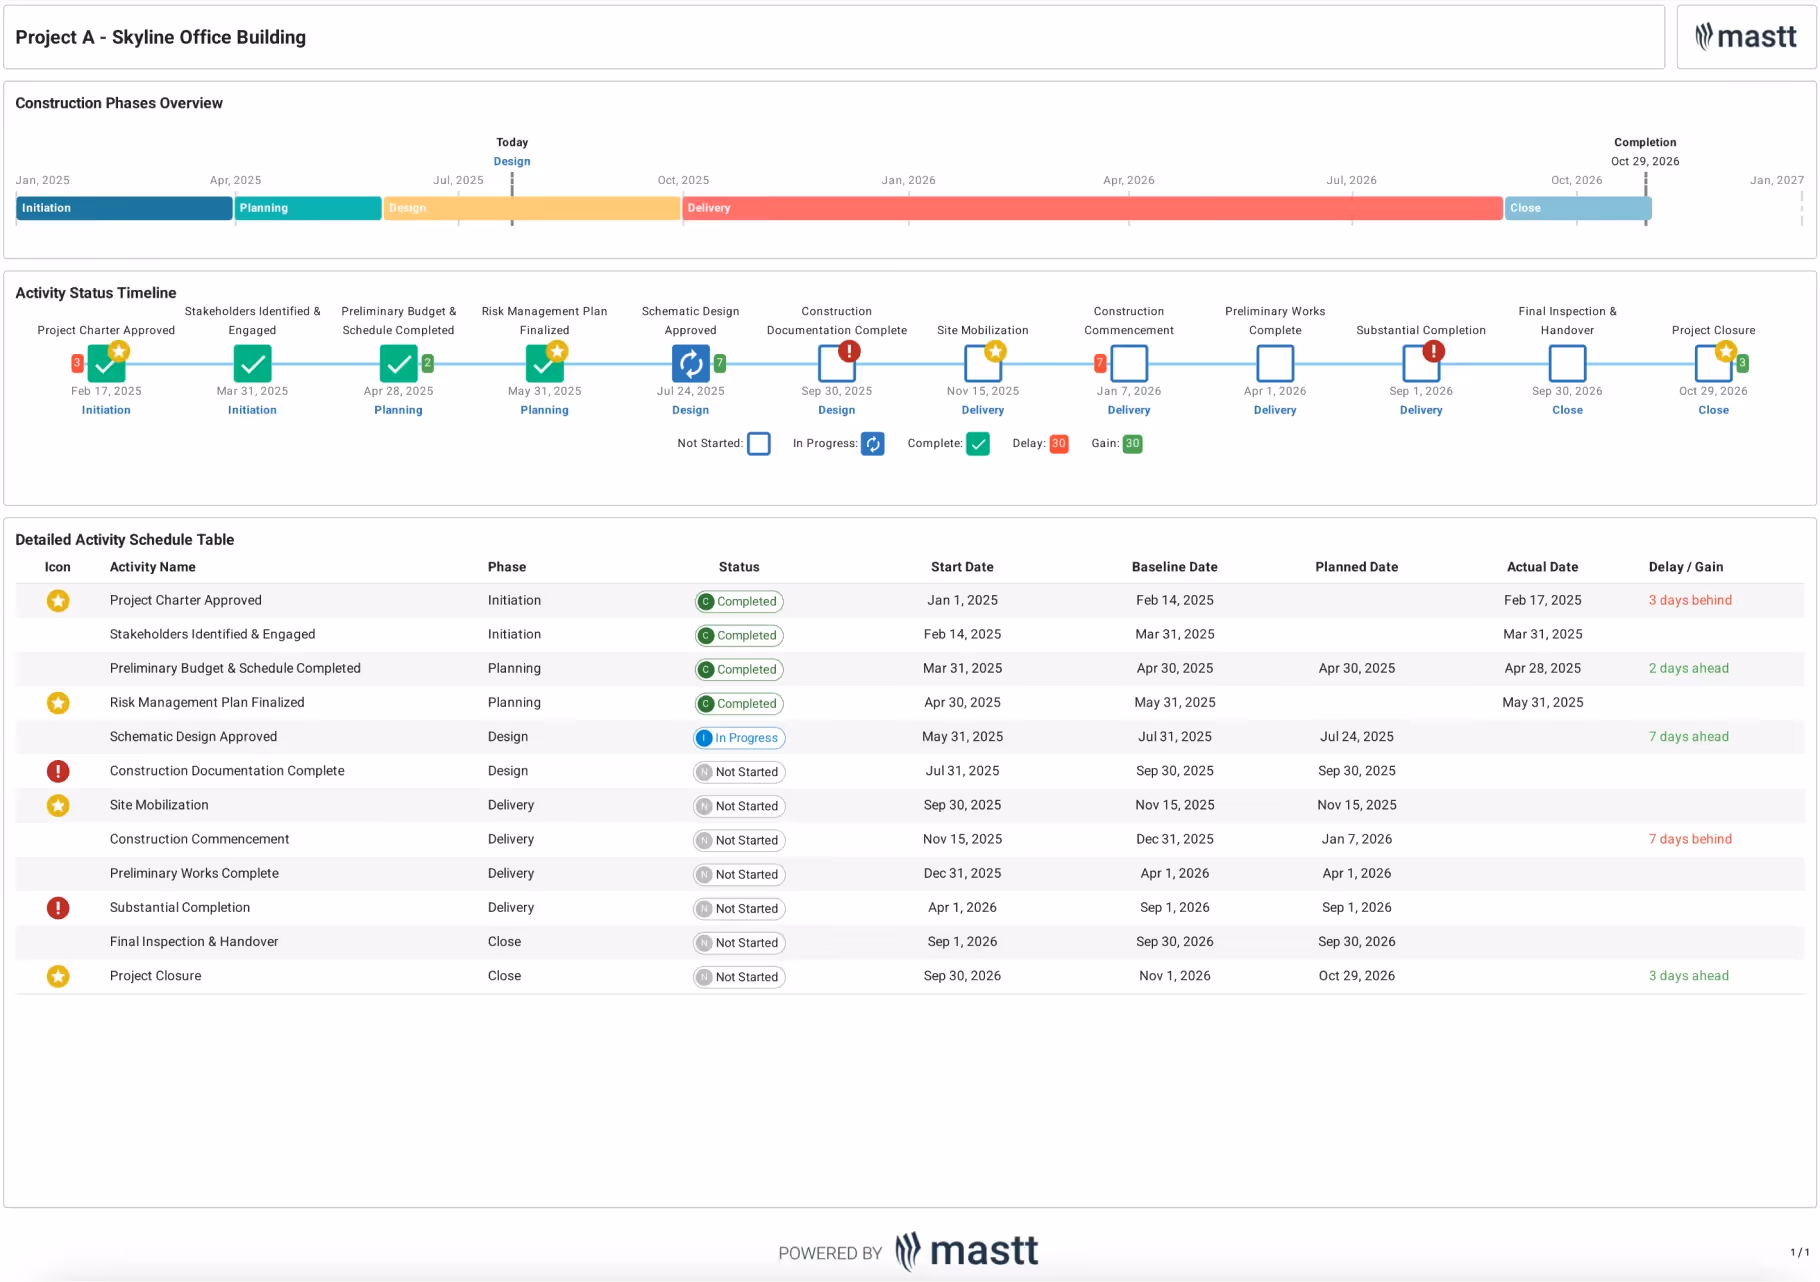This screenshot has width=1820, height=1282.
Task: Click the Status column header
Action: [x=739, y=567]
